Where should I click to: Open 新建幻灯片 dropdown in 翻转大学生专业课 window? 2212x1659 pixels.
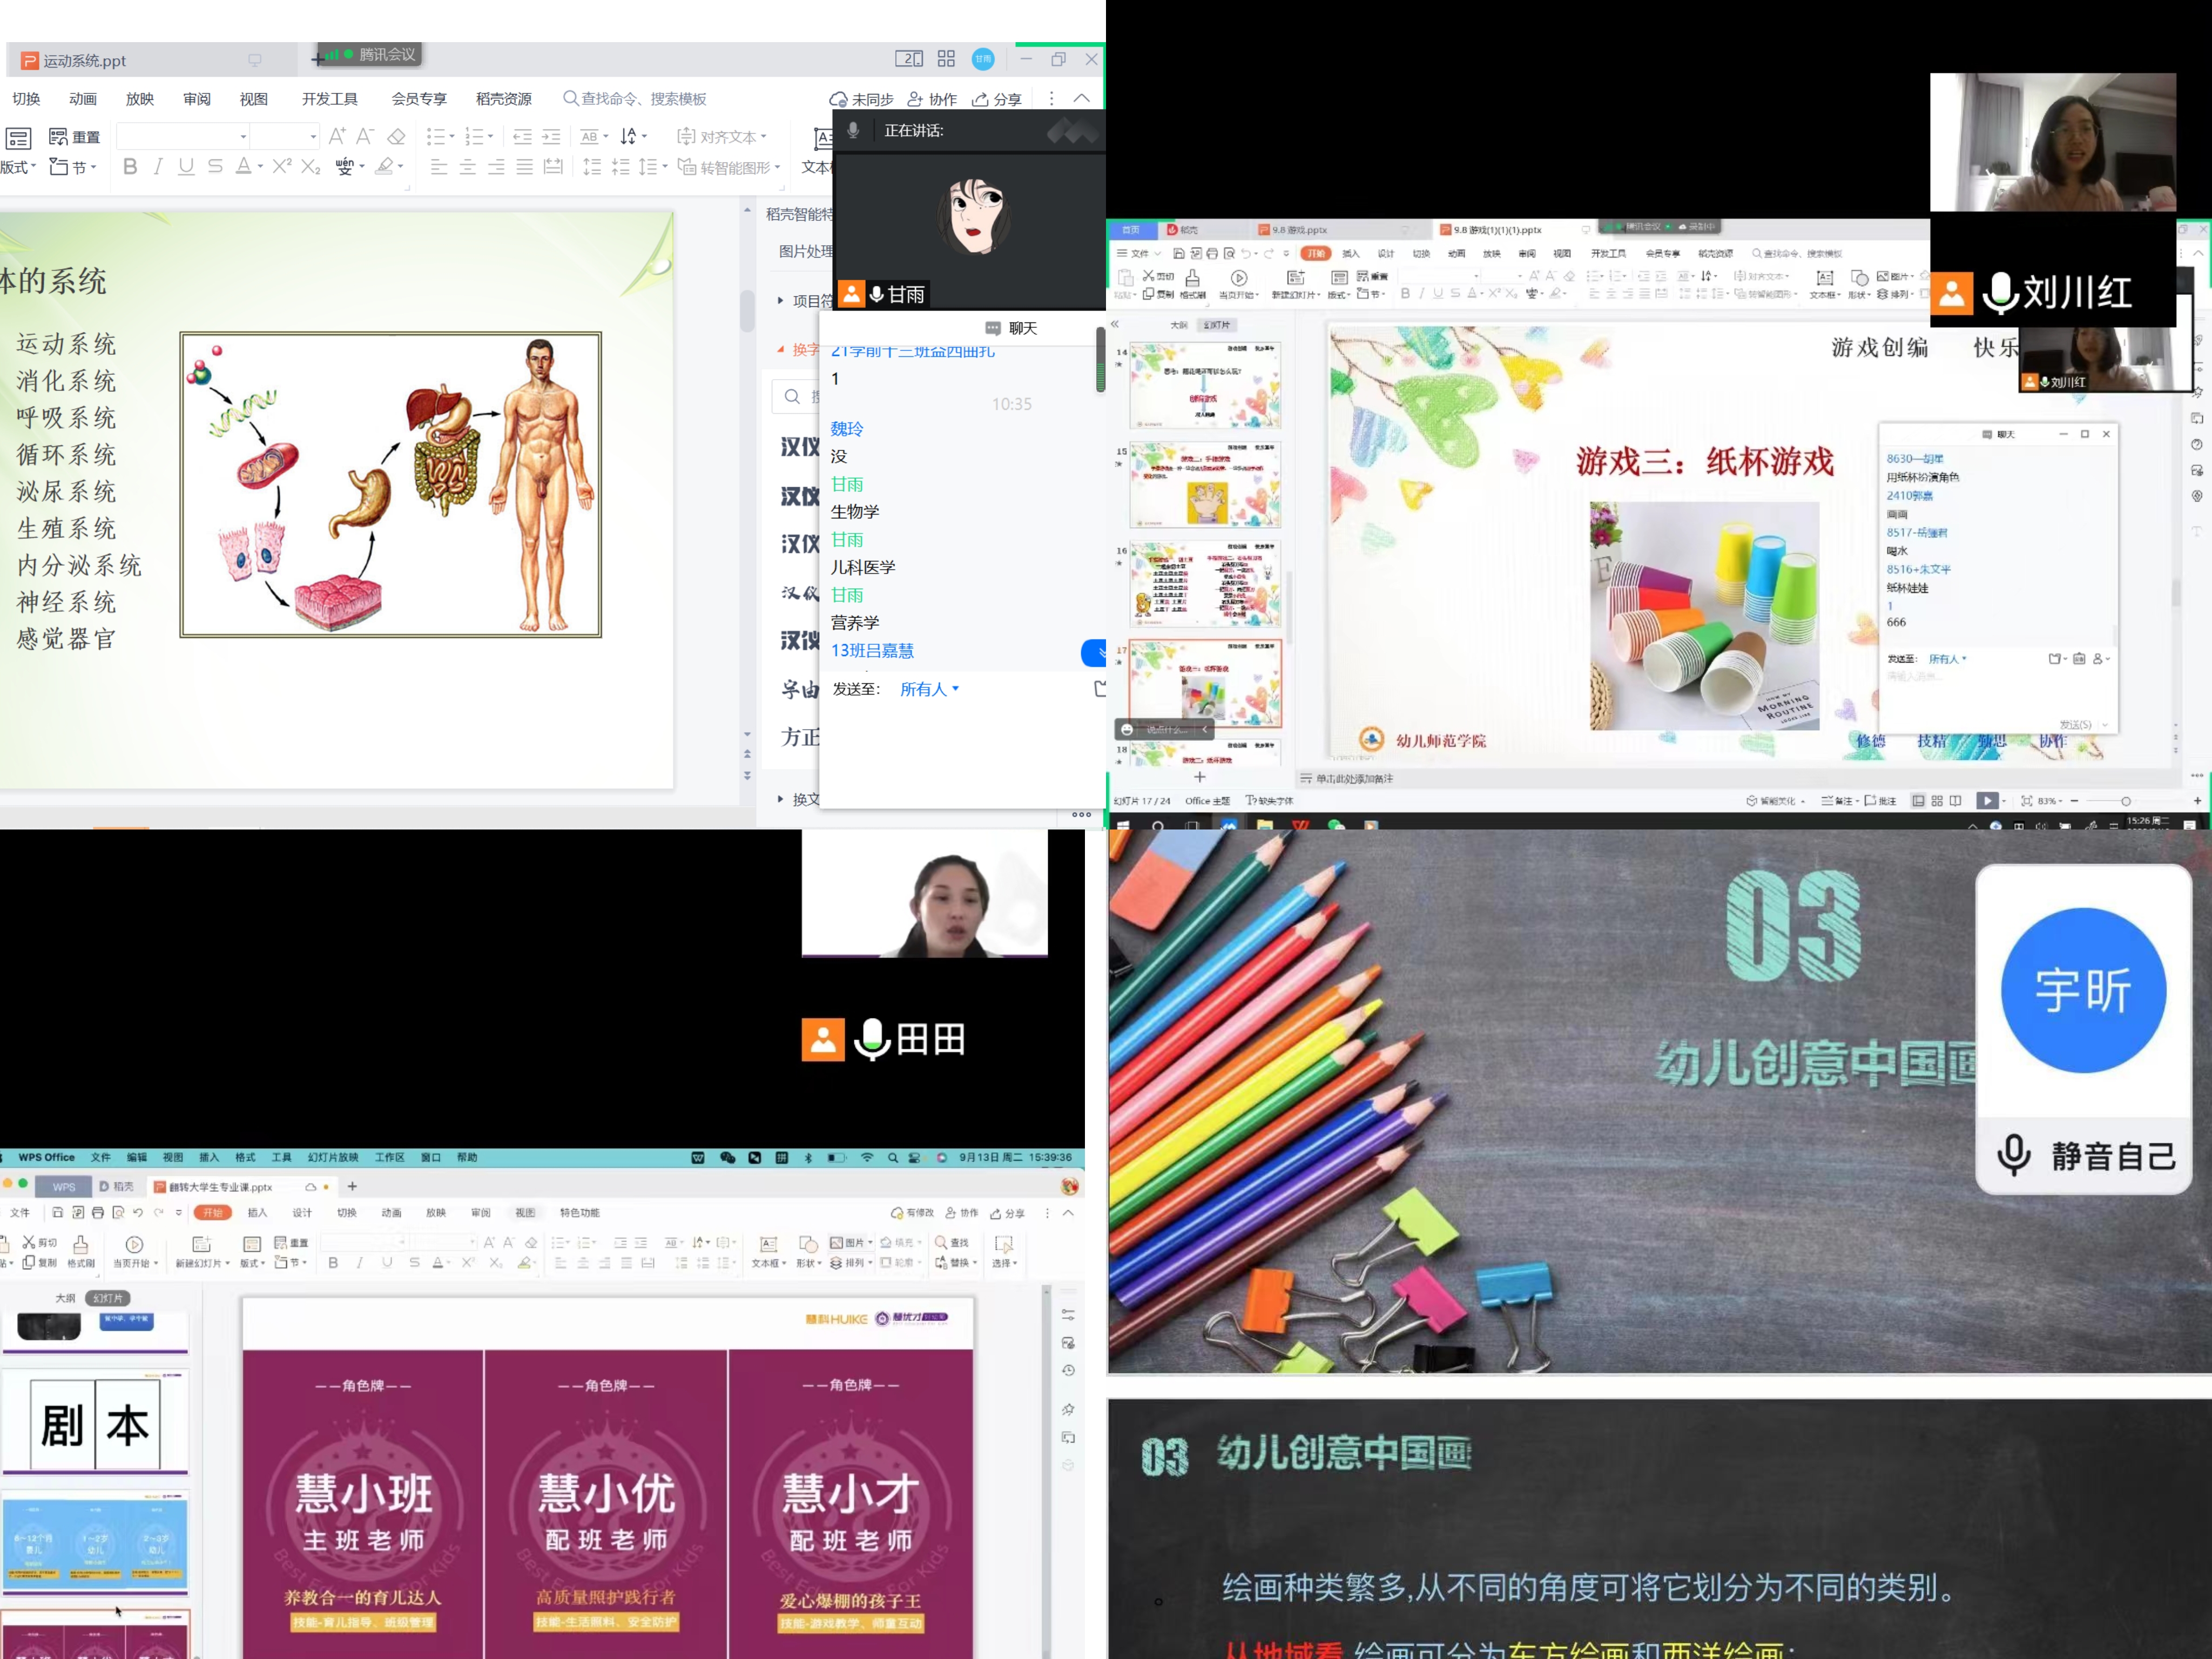pos(203,1263)
